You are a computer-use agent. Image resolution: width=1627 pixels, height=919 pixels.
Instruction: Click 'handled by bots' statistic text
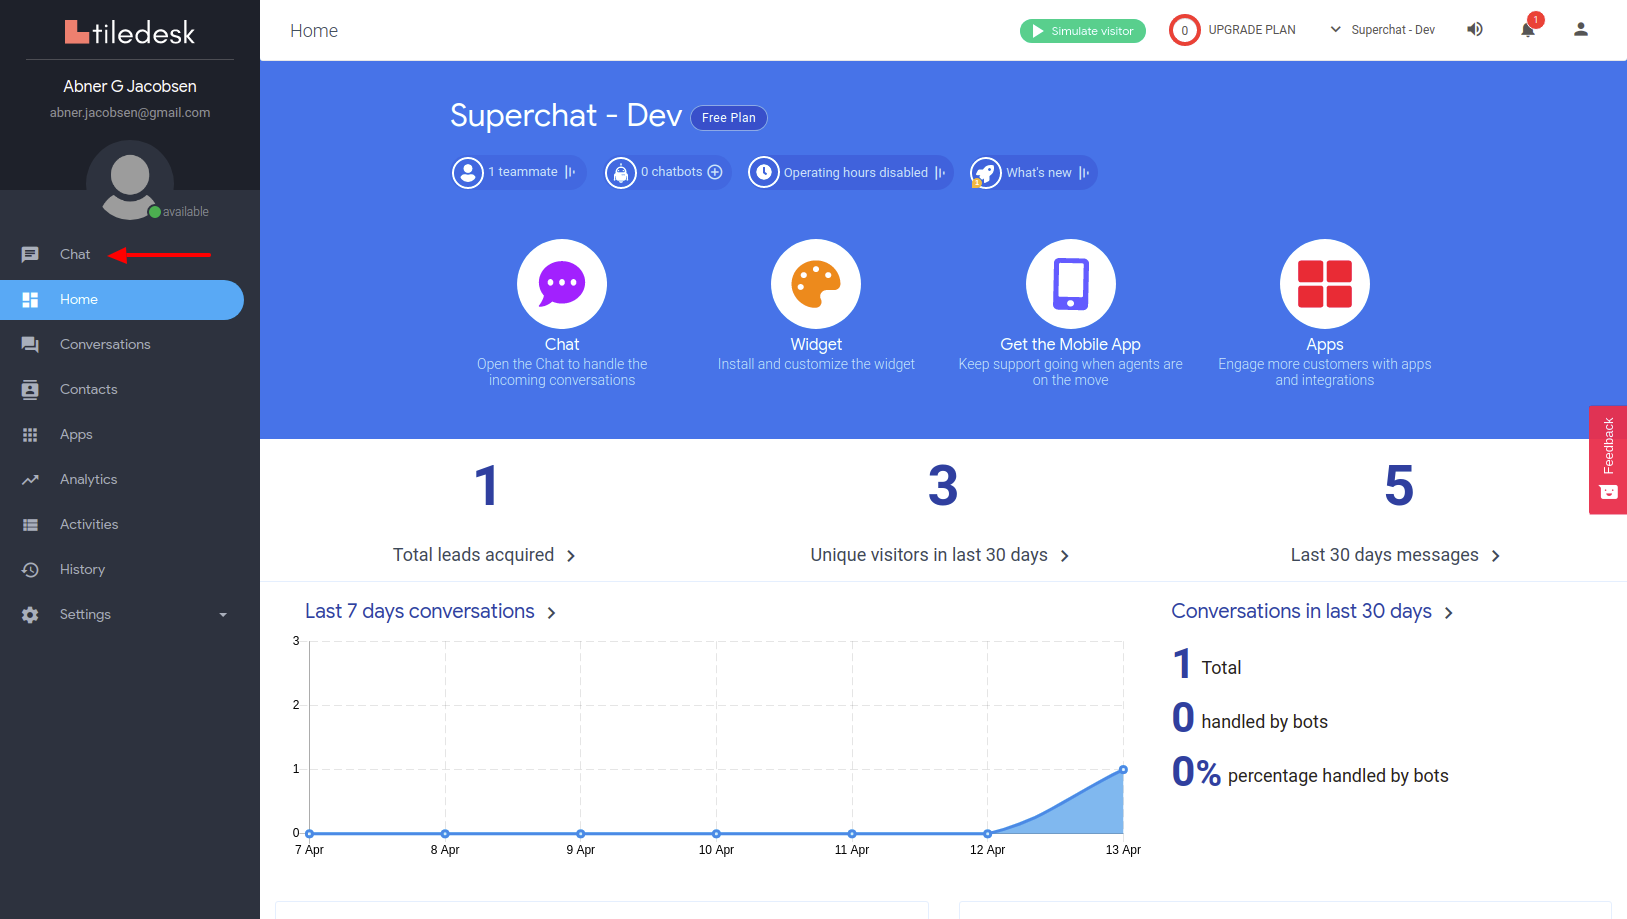(1264, 722)
